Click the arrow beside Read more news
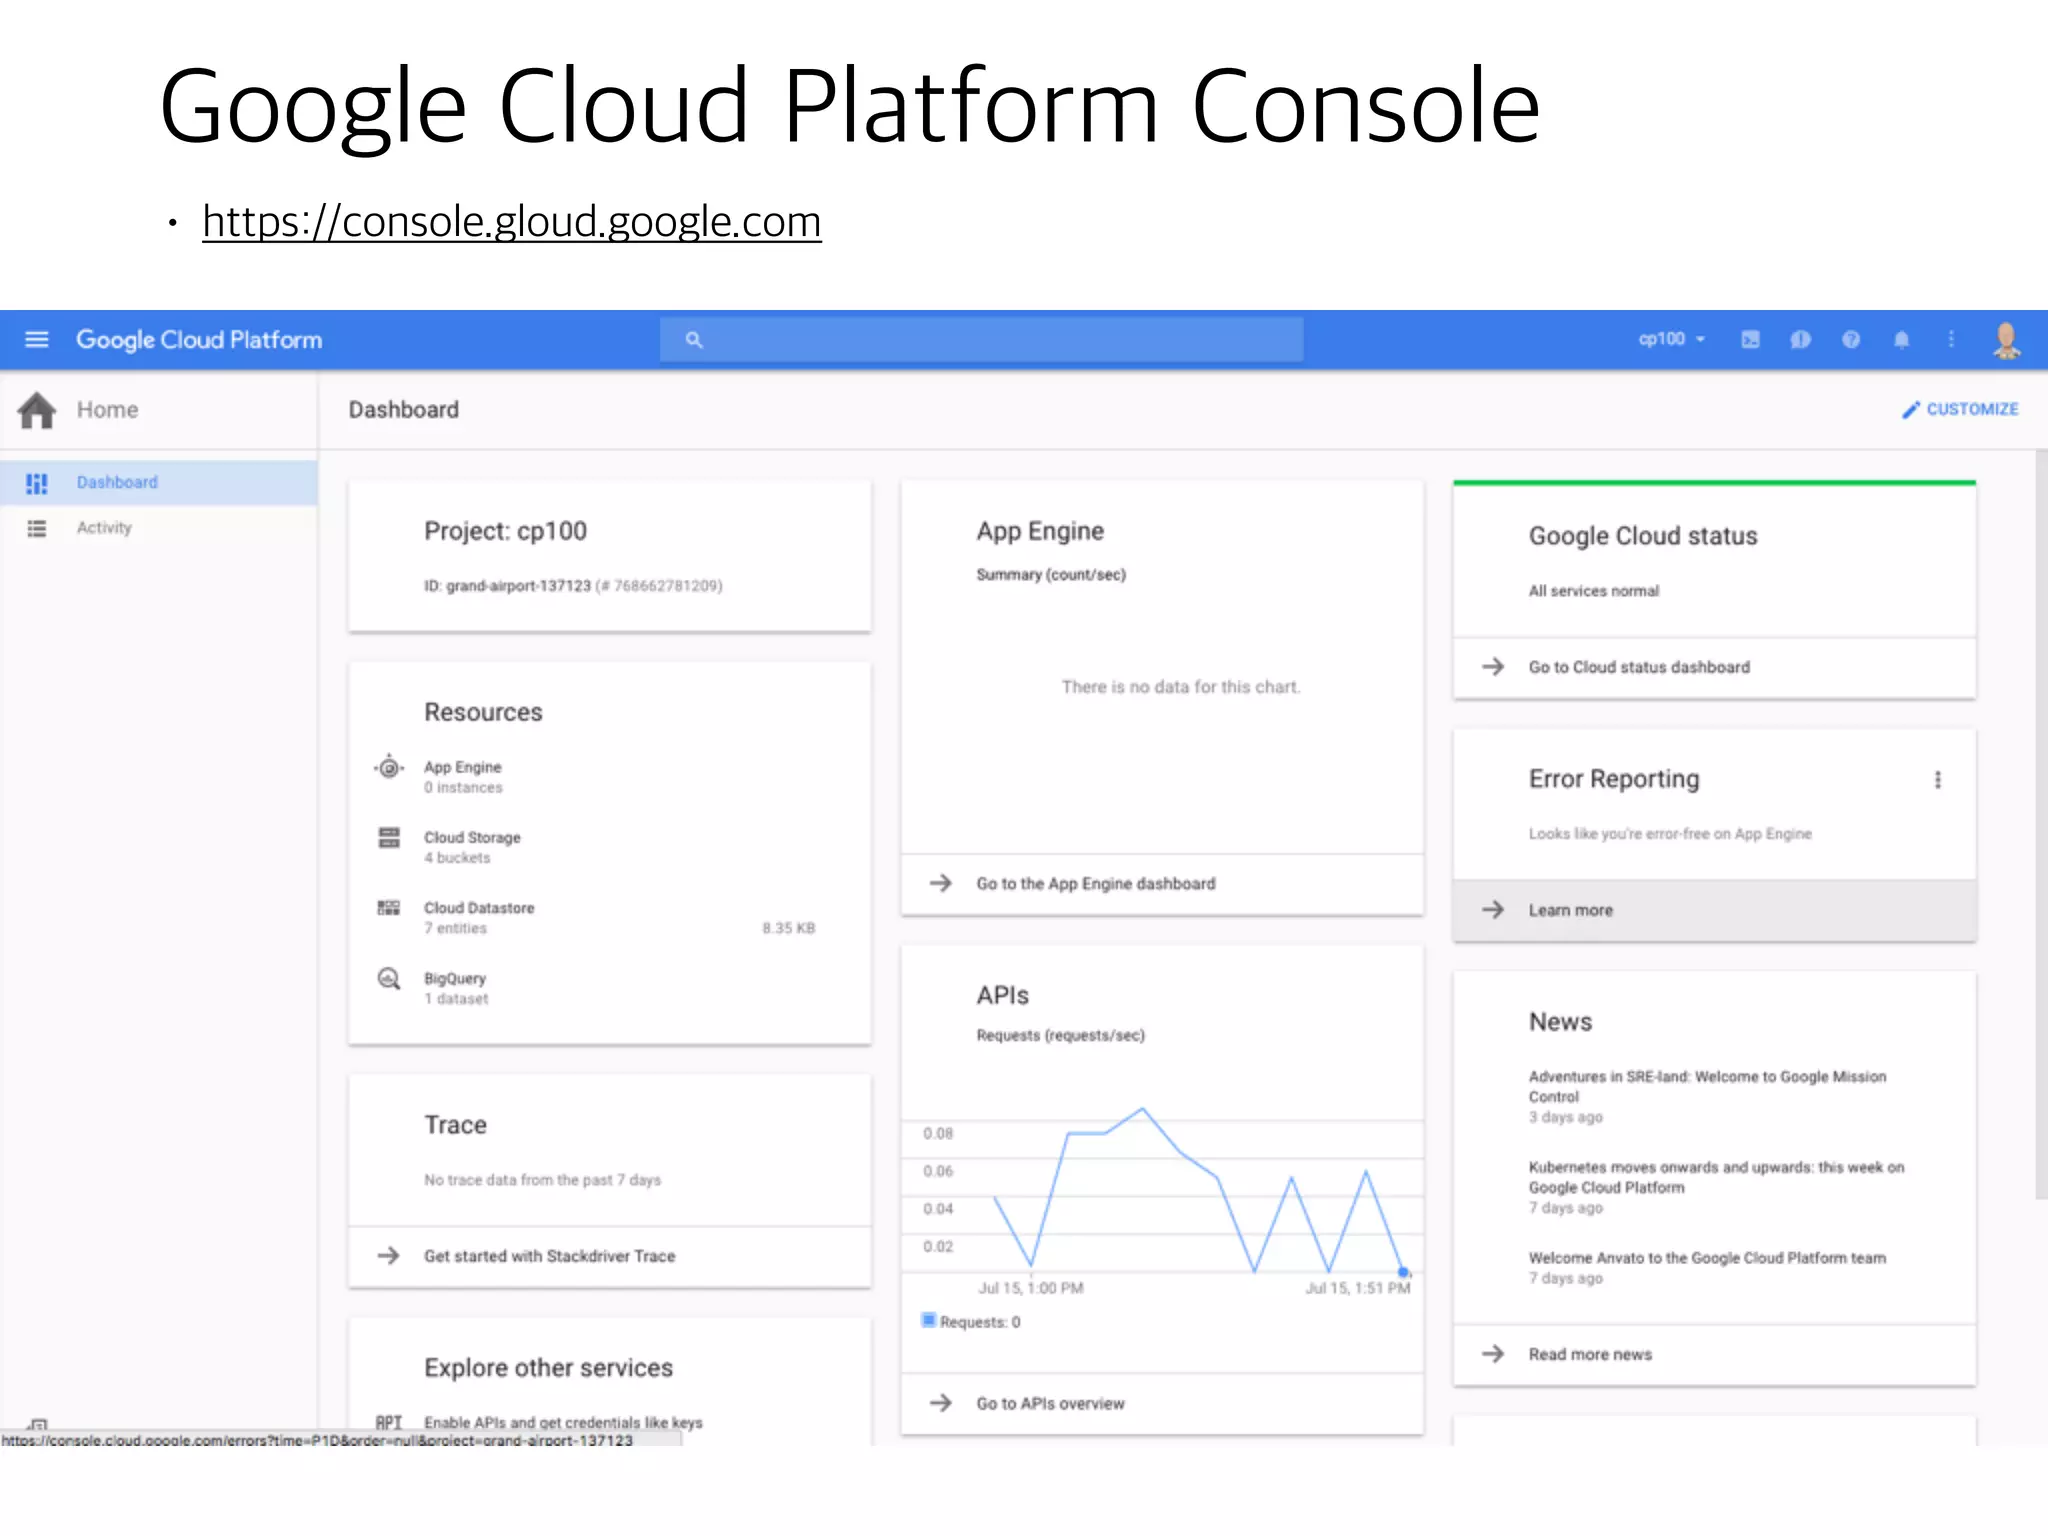Screen dimensions: 2048x1536 [x=1493, y=1353]
